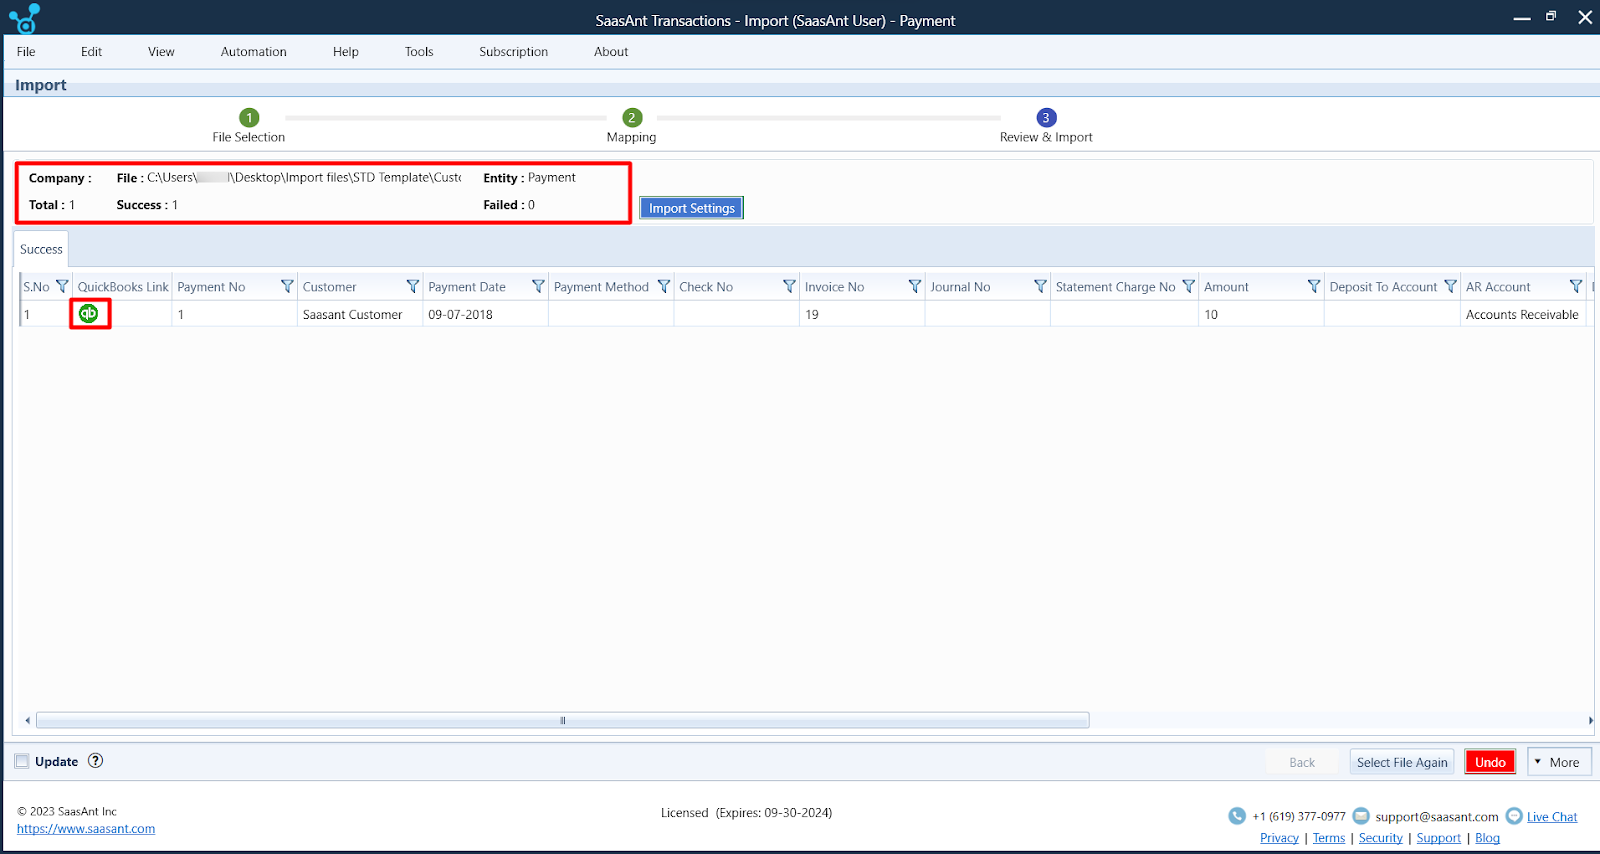Screen dimensions: 1600x854
Task: Open the File menu
Action: [26, 52]
